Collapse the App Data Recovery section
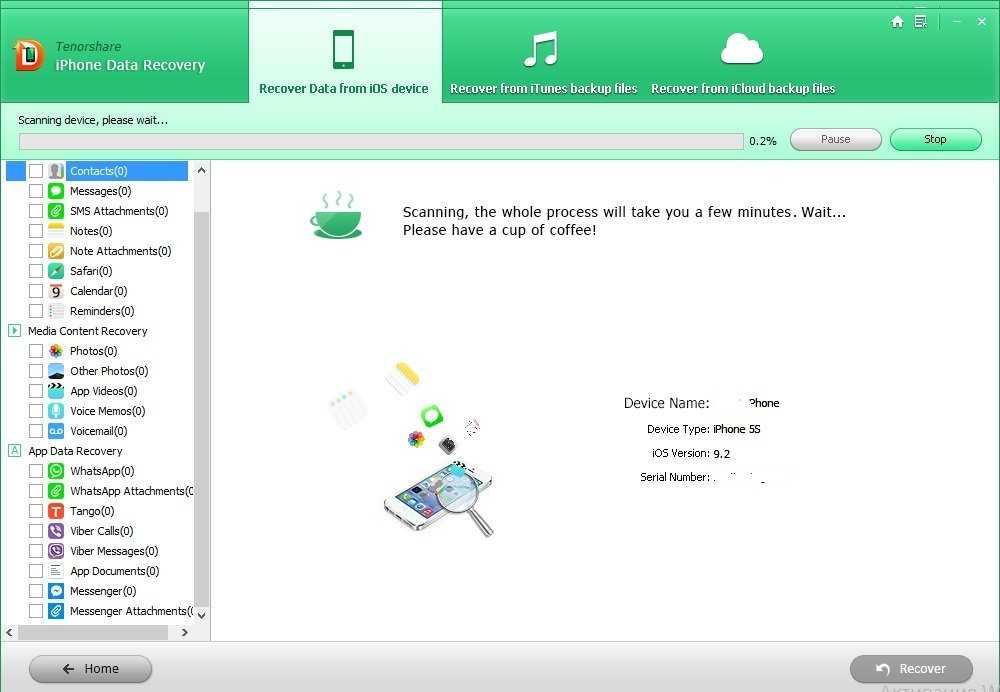 click(14, 451)
